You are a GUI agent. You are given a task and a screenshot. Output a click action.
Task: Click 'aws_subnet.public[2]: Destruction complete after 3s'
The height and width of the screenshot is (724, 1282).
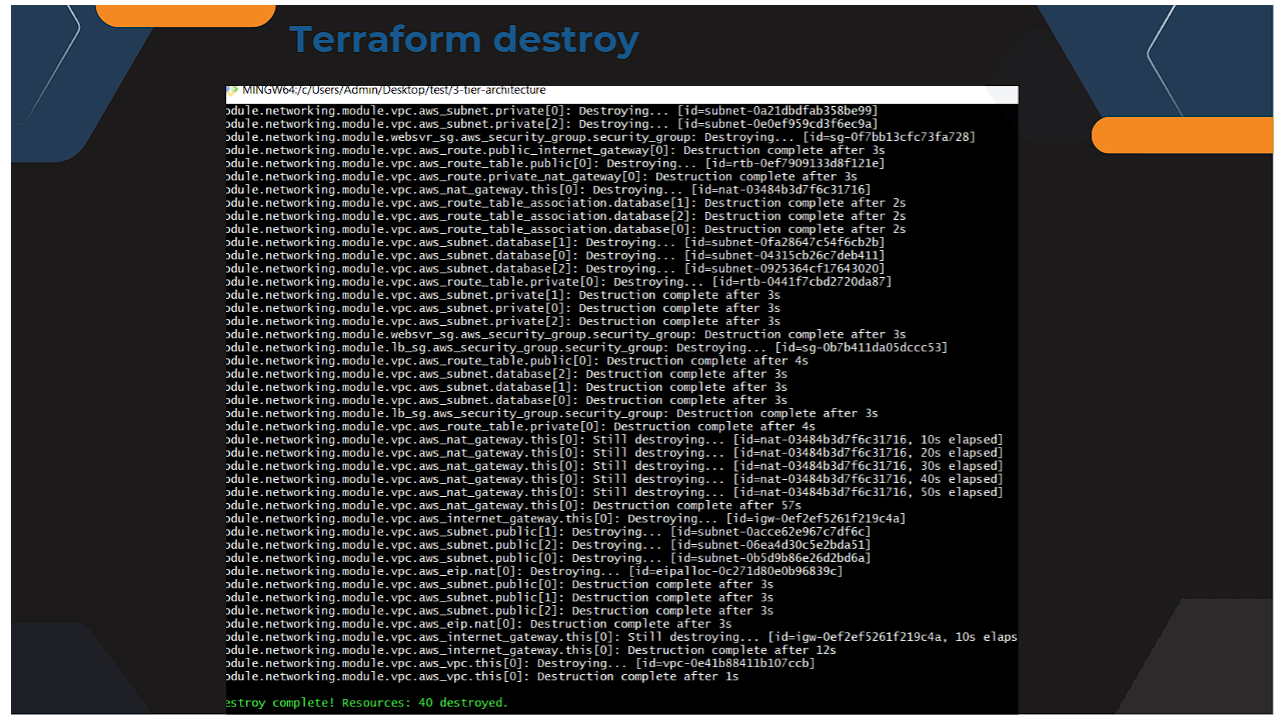tap(500, 610)
